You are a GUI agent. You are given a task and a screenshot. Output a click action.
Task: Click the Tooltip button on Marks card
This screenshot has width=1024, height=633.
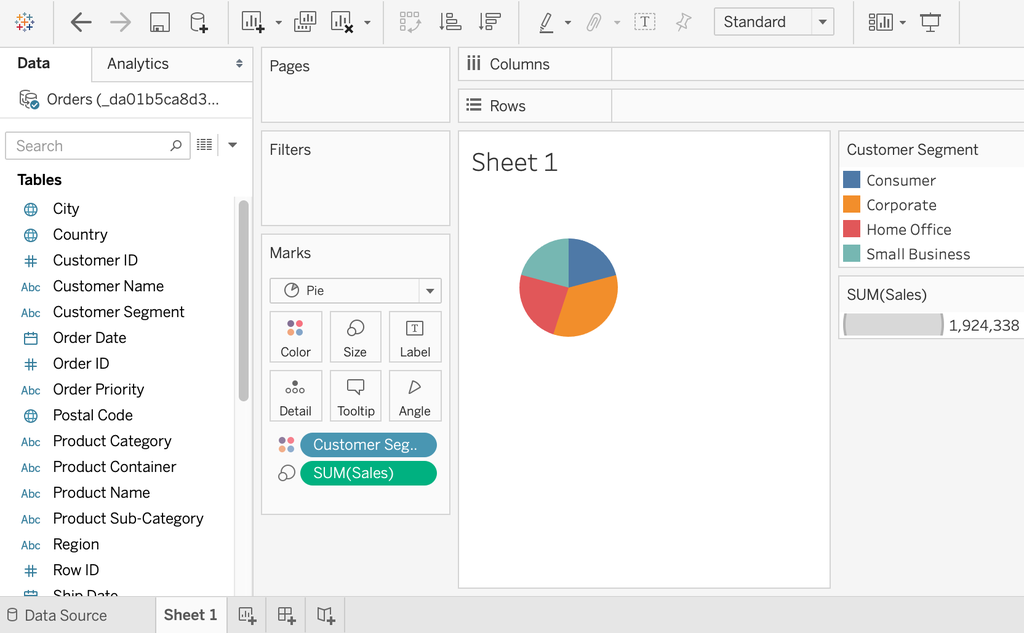[355, 397]
